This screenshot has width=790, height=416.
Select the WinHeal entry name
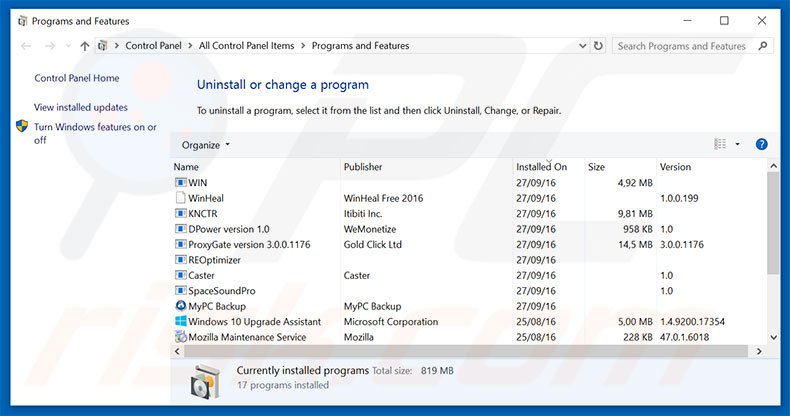click(x=206, y=198)
